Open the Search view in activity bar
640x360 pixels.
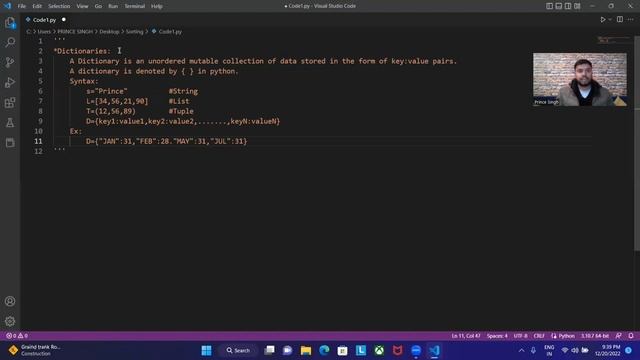pos(10,42)
